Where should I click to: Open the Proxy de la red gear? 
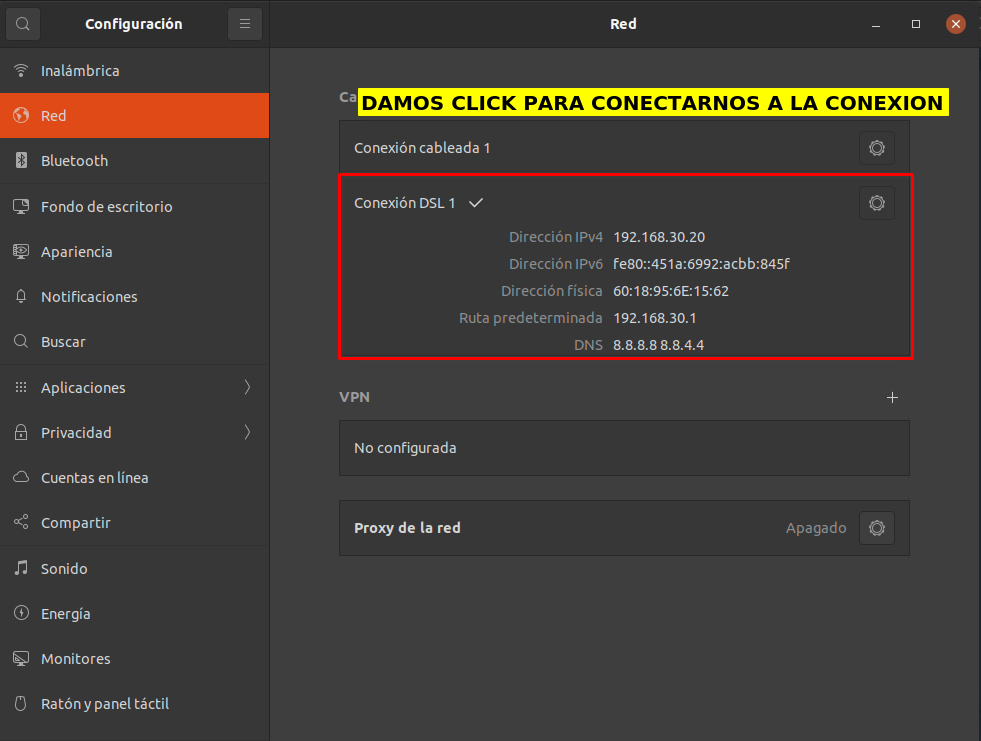tap(876, 528)
